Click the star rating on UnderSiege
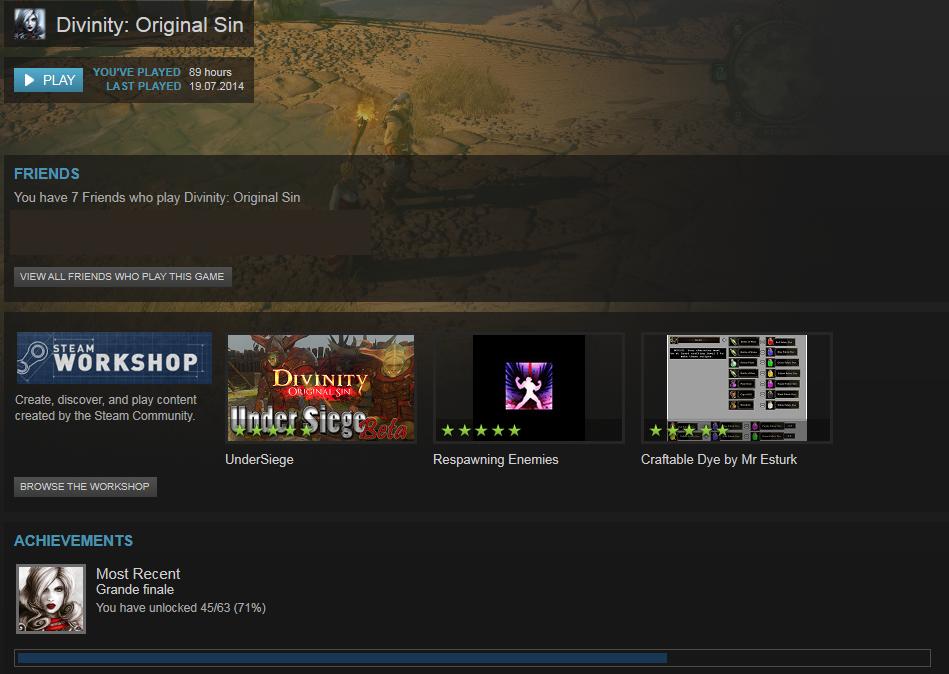The height and width of the screenshot is (674, 949). [x=274, y=430]
